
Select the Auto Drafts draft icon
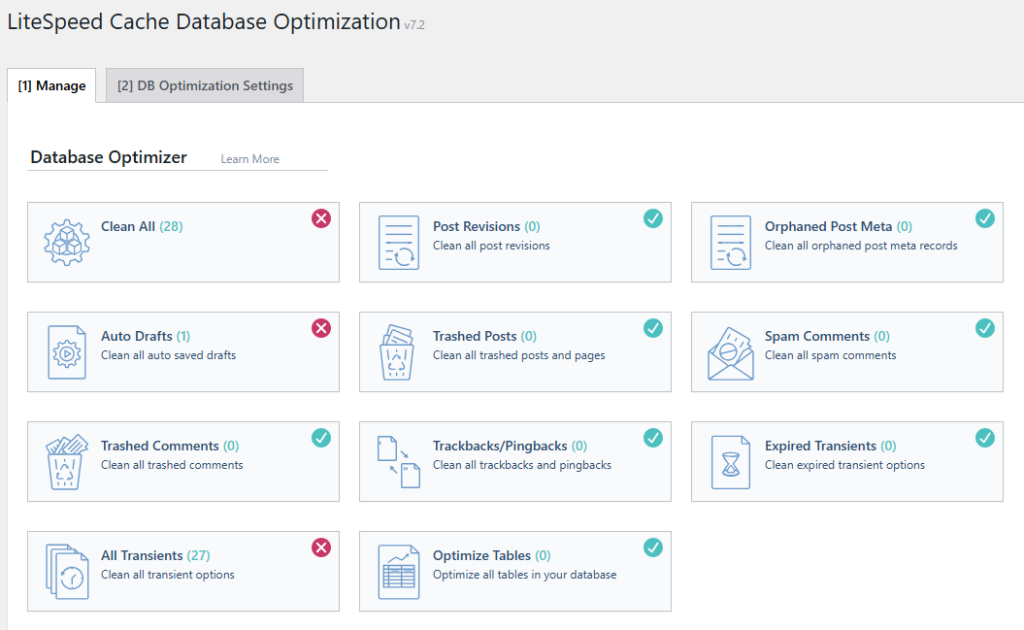pyautogui.click(x=65, y=351)
